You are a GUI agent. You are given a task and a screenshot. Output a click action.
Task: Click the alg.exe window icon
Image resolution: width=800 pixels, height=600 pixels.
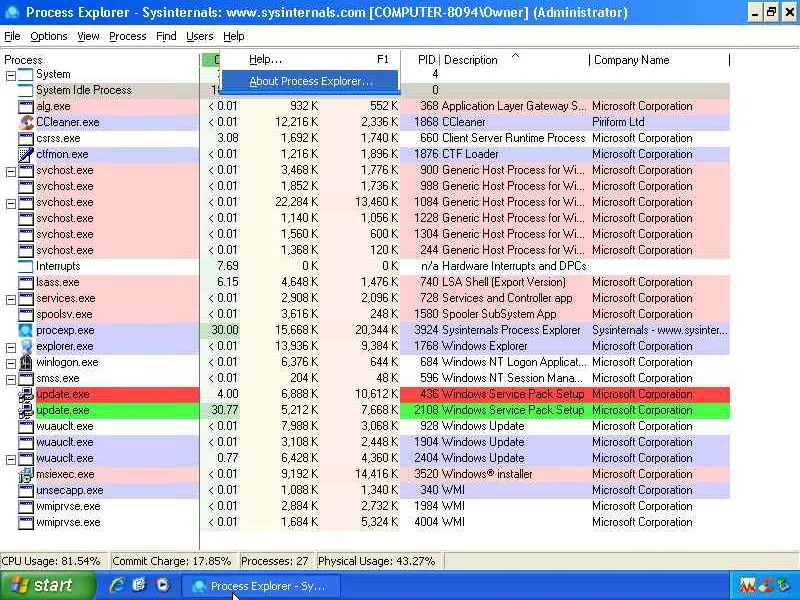26,107
